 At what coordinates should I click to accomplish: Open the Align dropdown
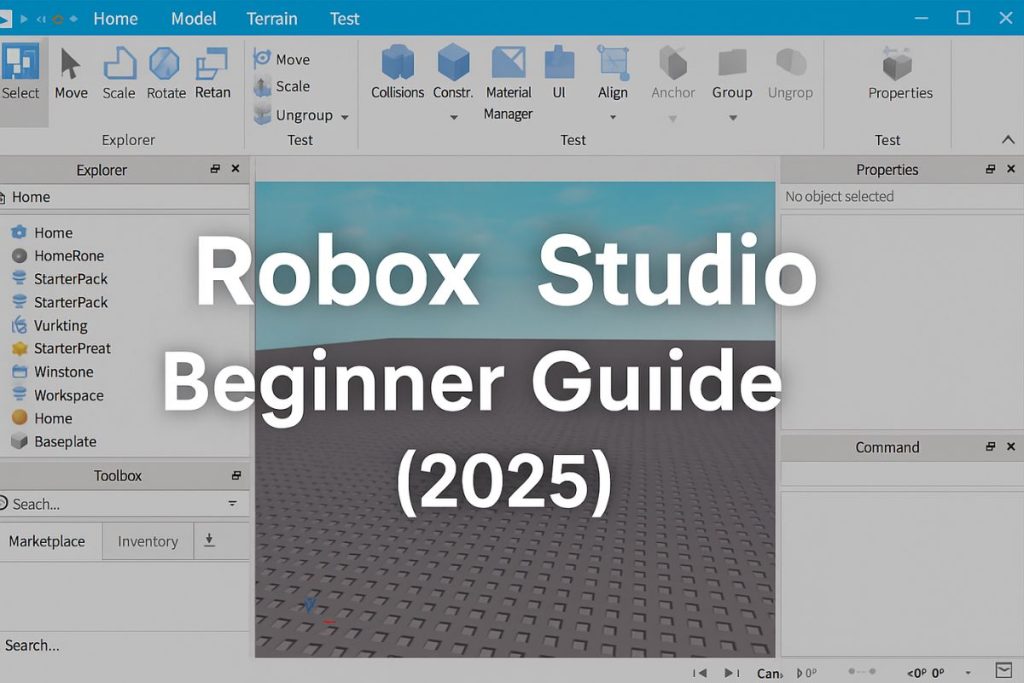click(613, 116)
